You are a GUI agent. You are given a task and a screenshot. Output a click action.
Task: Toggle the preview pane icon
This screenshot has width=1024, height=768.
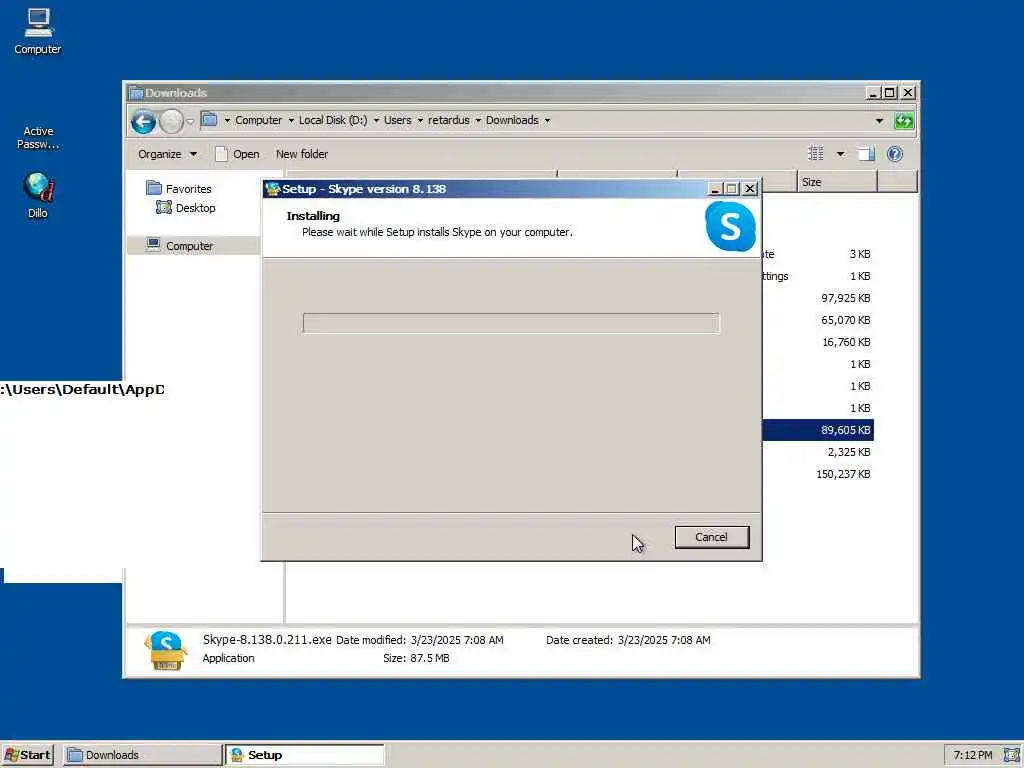[x=866, y=154]
